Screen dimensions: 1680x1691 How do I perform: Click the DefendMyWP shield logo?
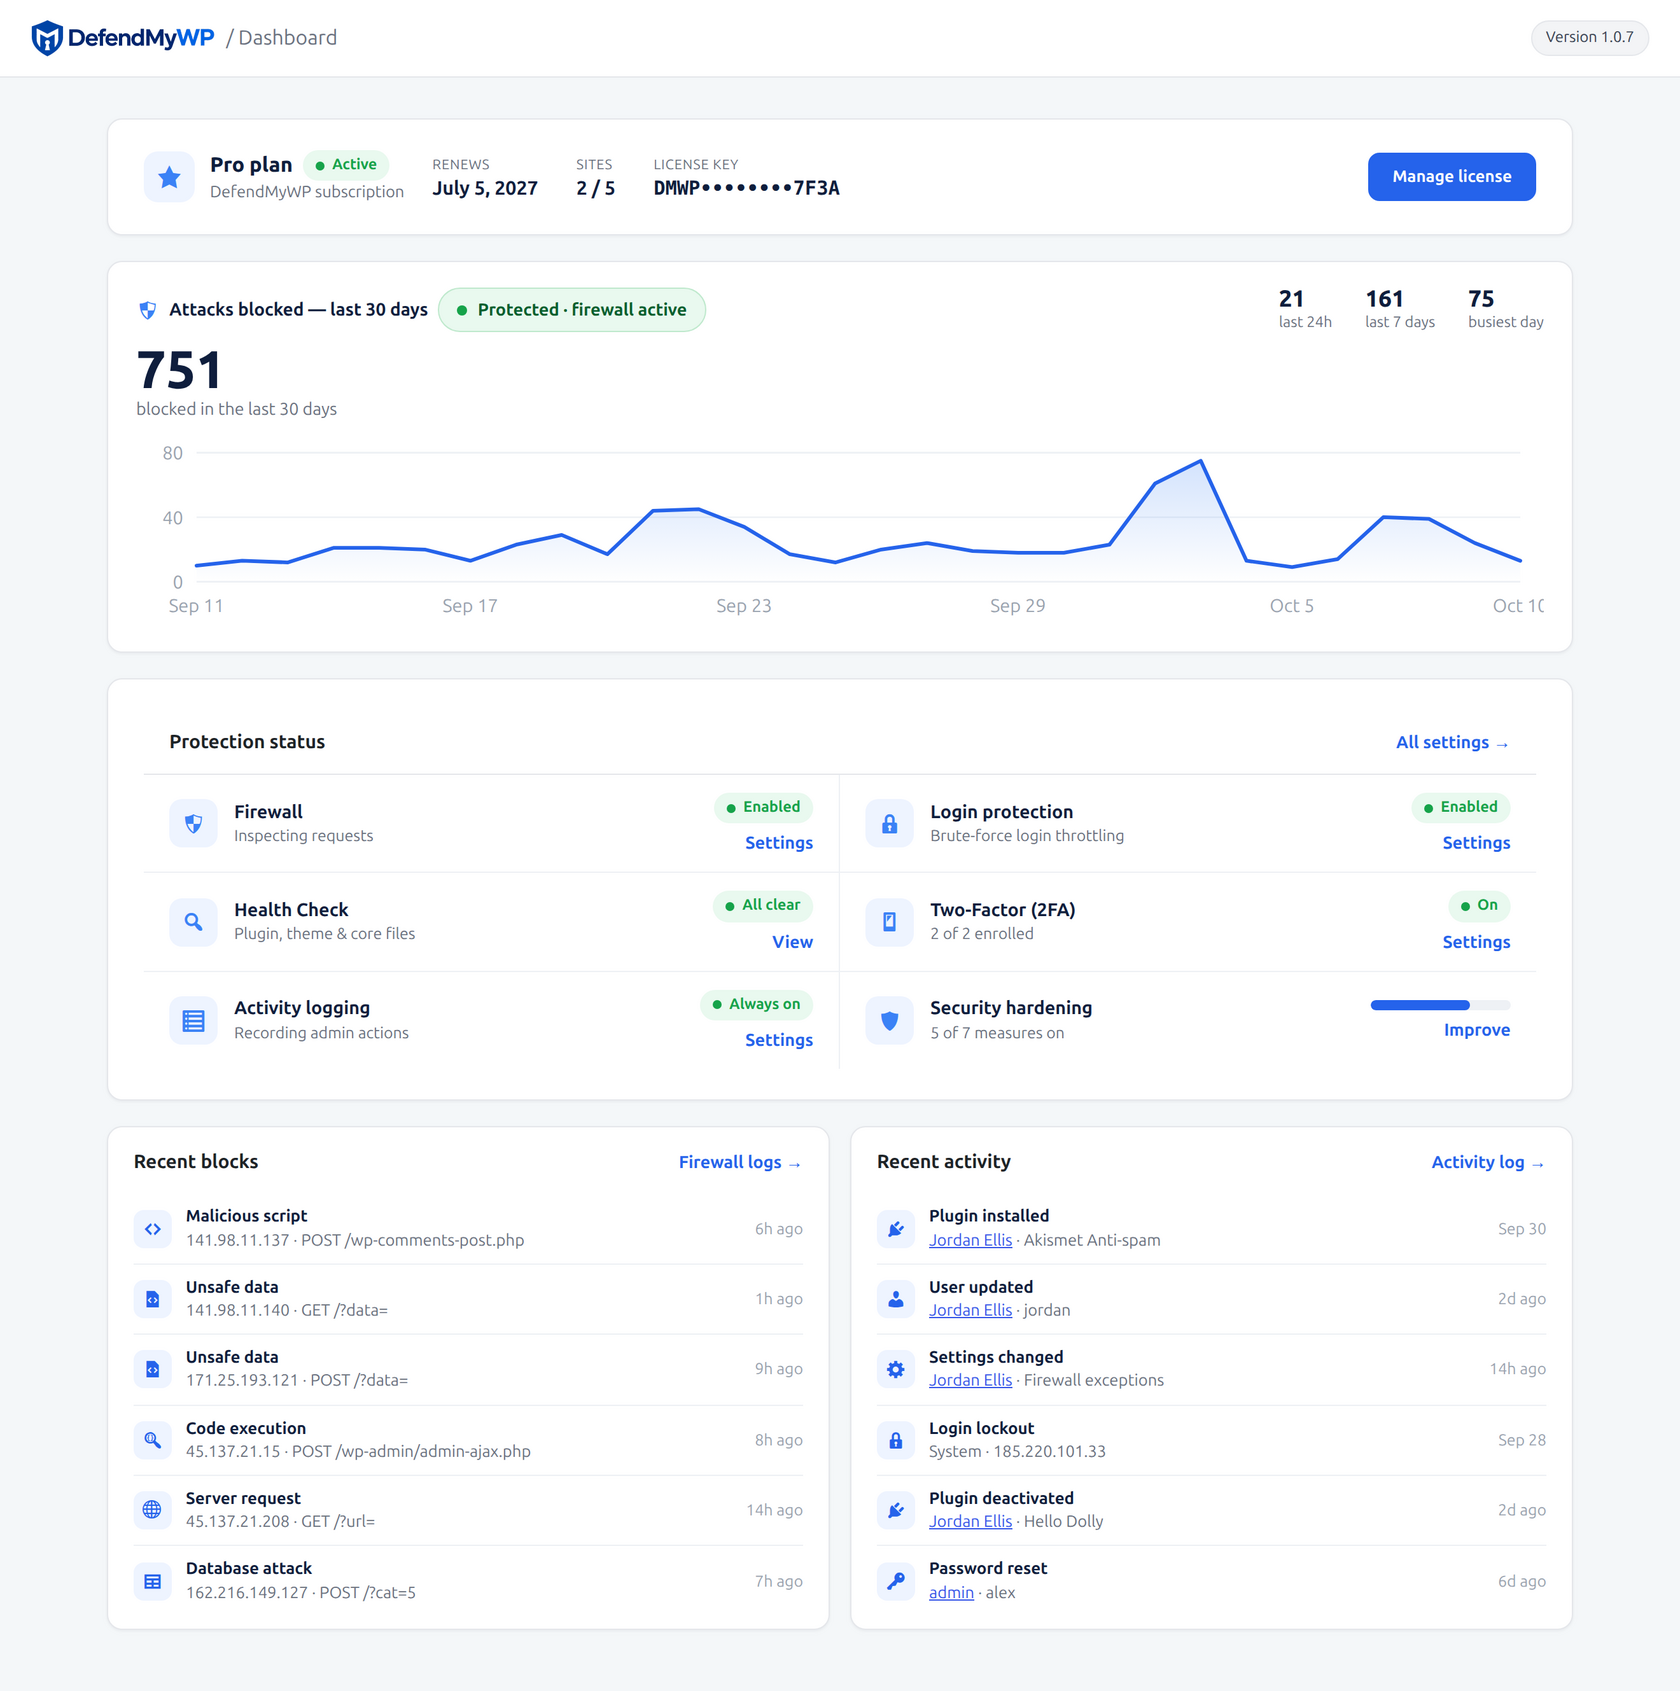click(46, 38)
